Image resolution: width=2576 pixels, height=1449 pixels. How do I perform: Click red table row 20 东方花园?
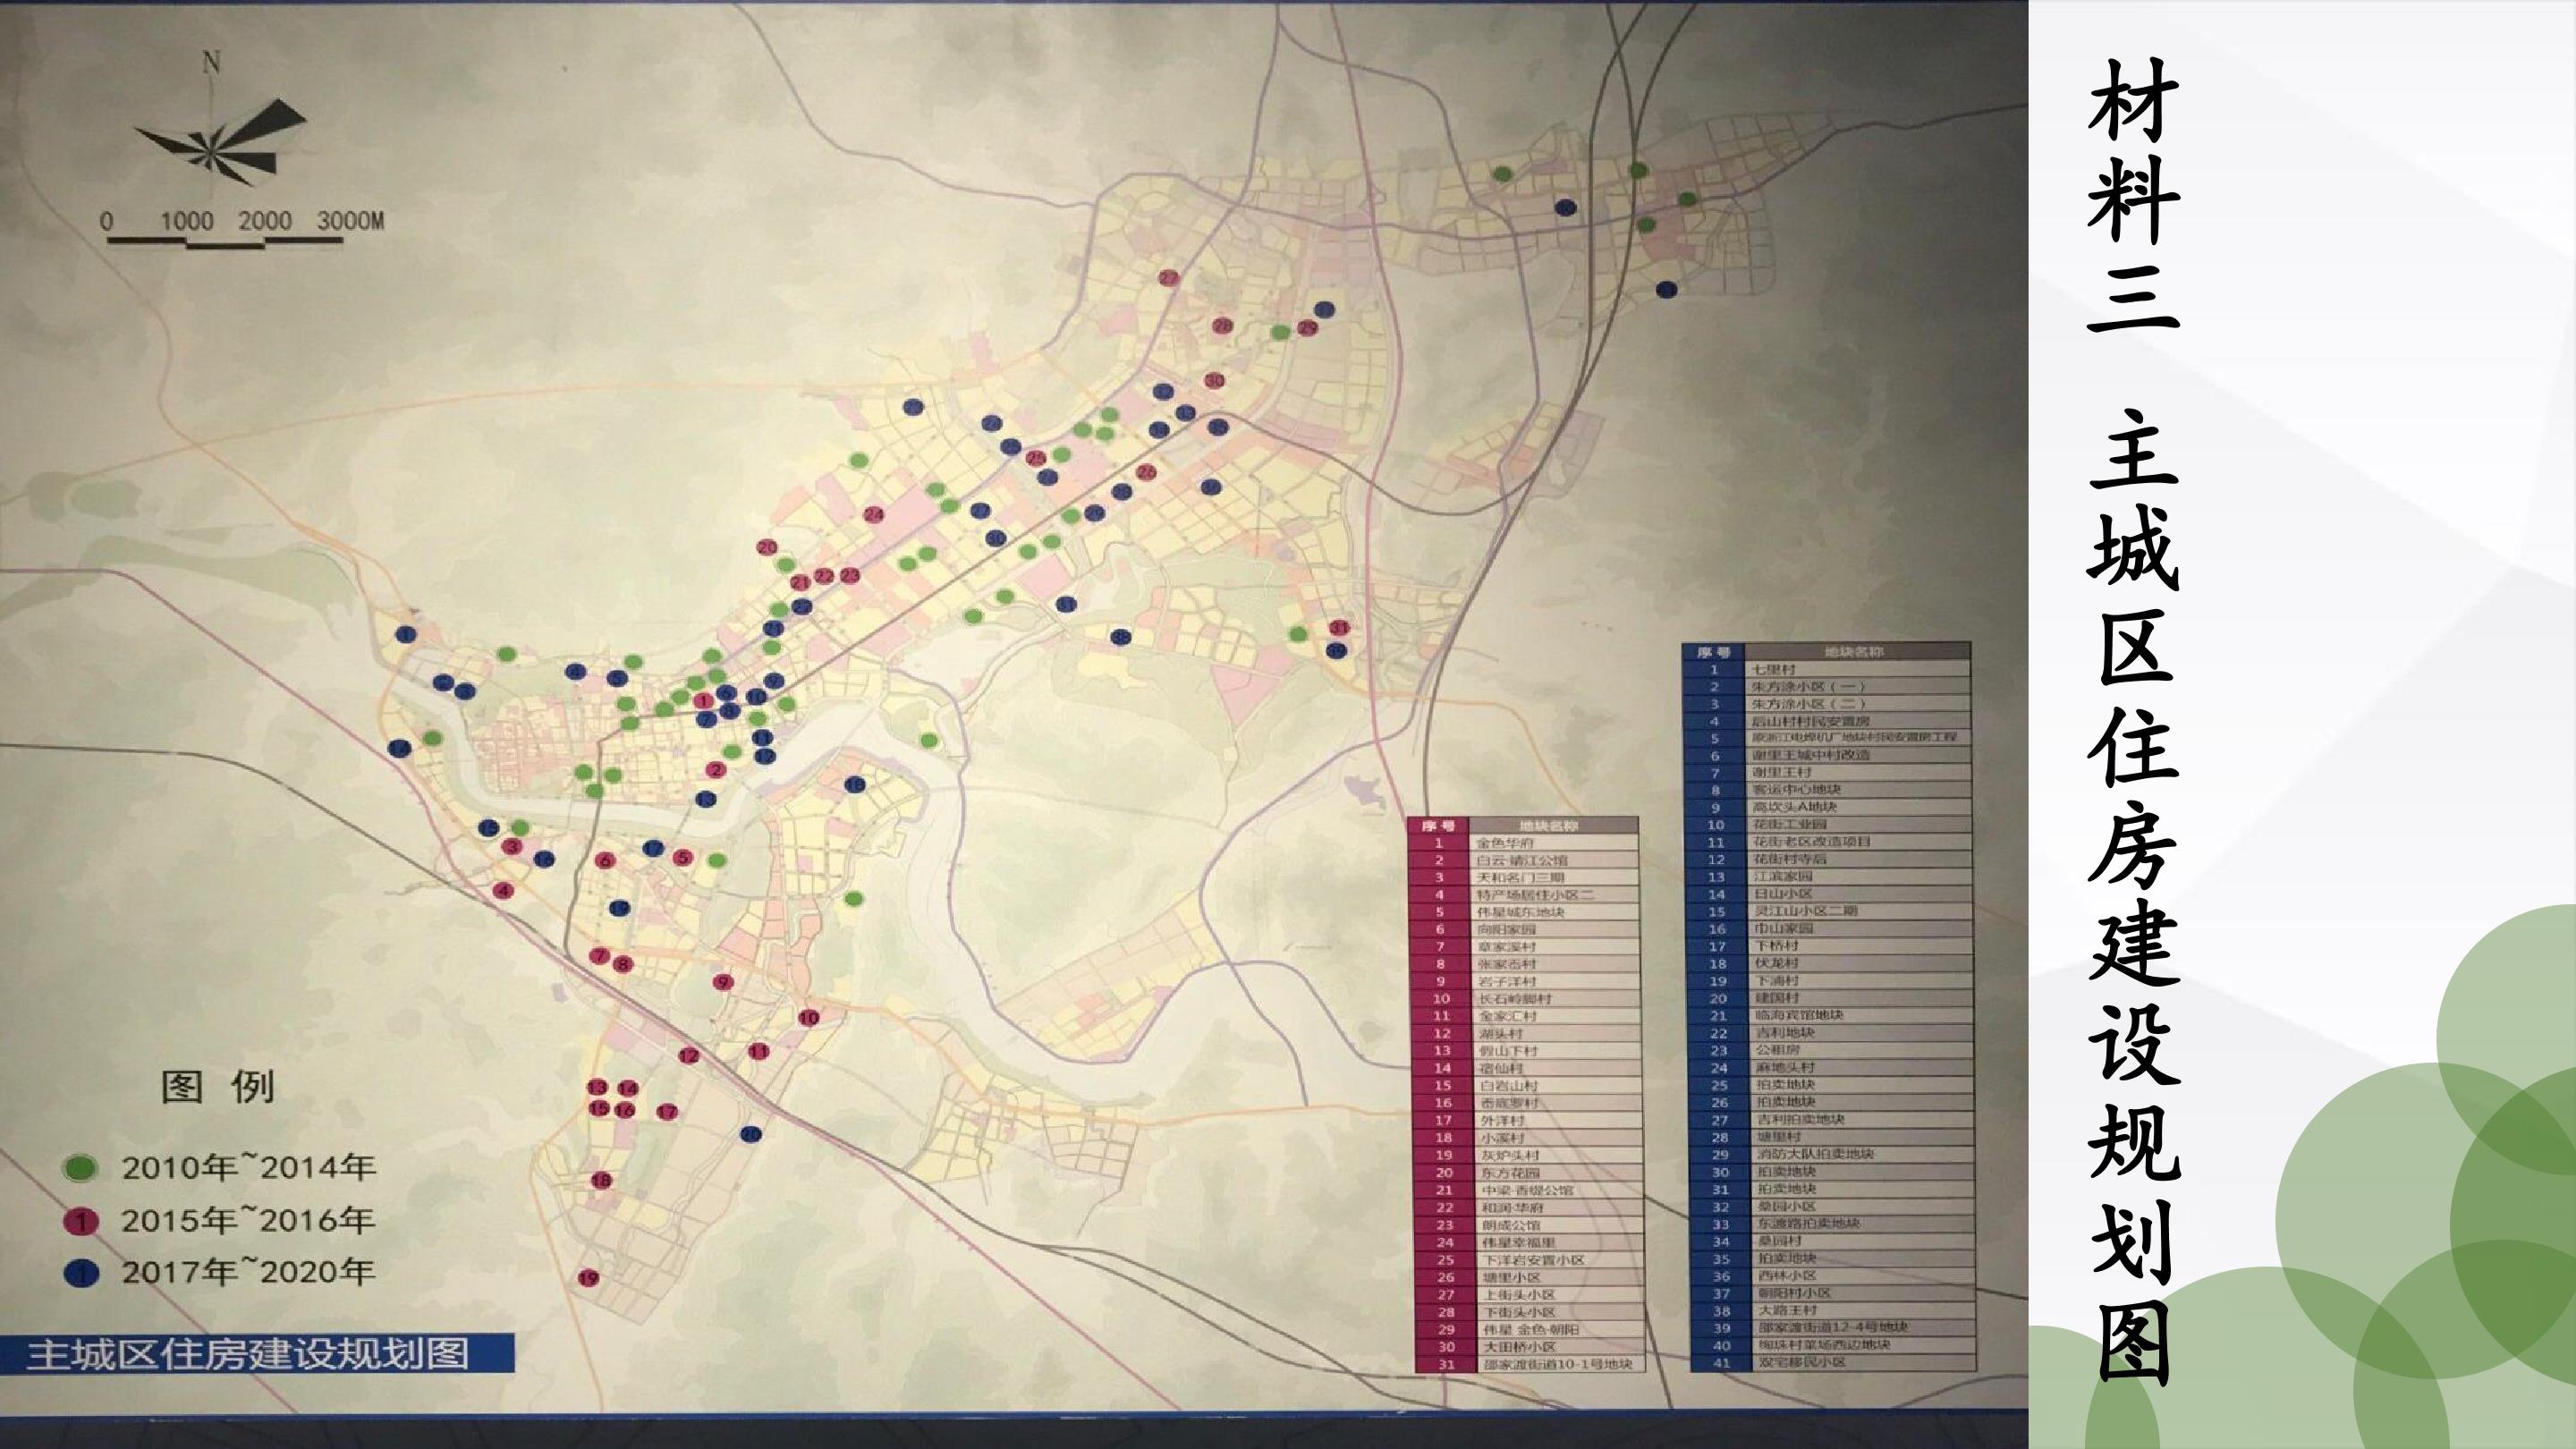(1526, 1172)
